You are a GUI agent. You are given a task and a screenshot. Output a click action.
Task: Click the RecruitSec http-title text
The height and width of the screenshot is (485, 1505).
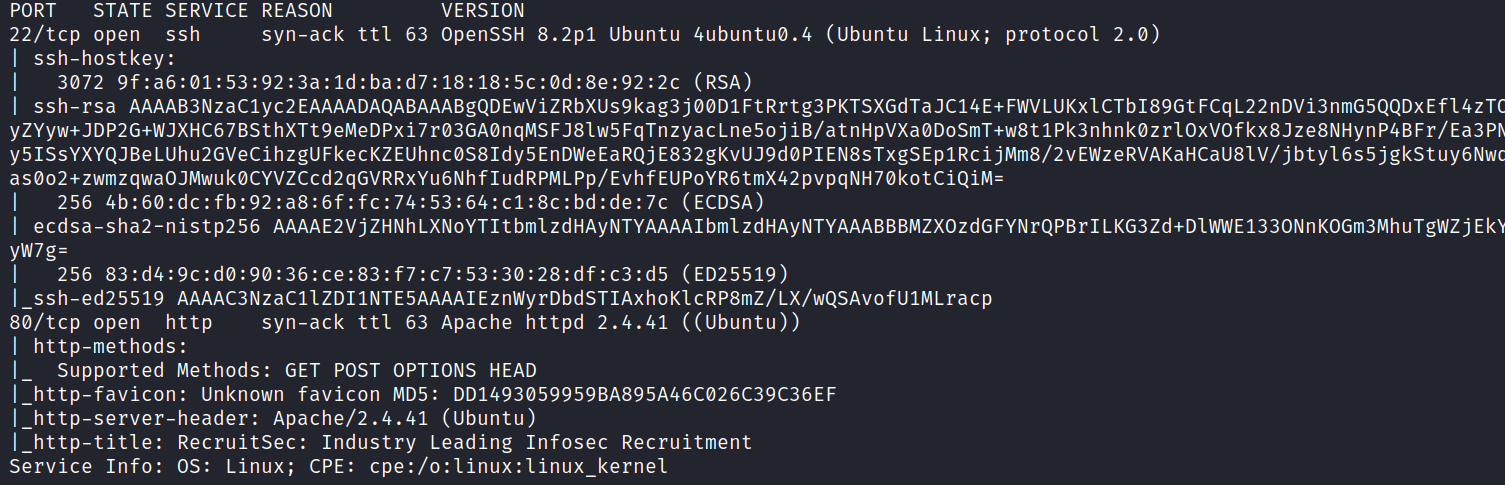(465, 443)
